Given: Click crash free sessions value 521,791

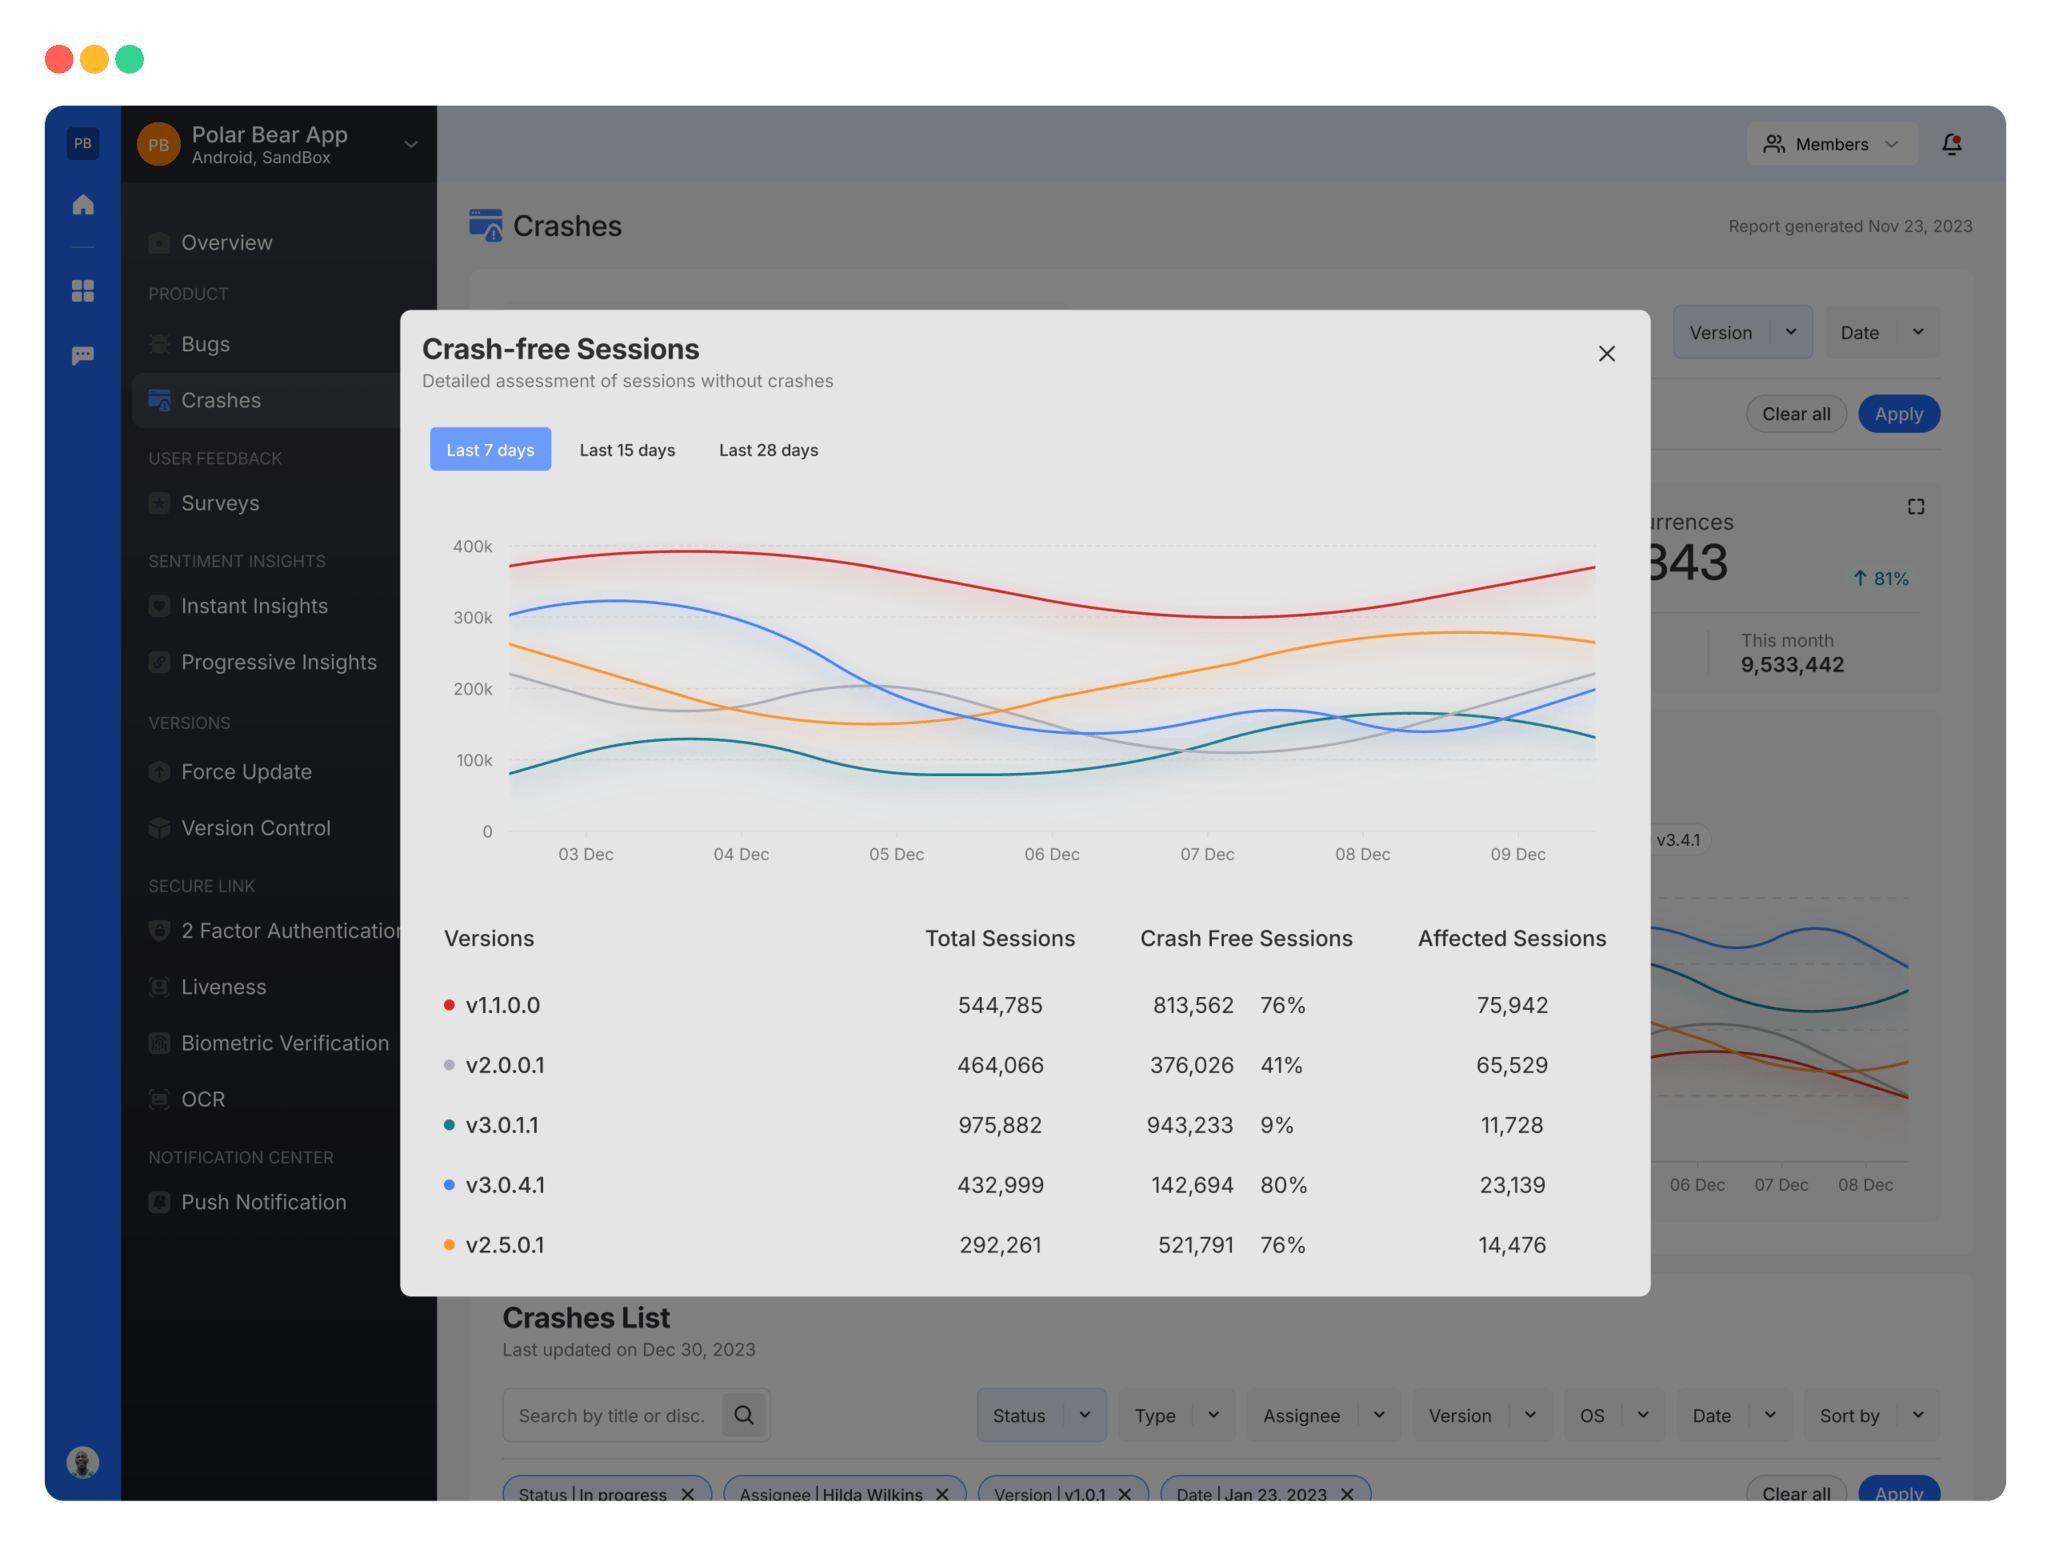Looking at the screenshot, I should pyautogui.click(x=1195, y=1244).
